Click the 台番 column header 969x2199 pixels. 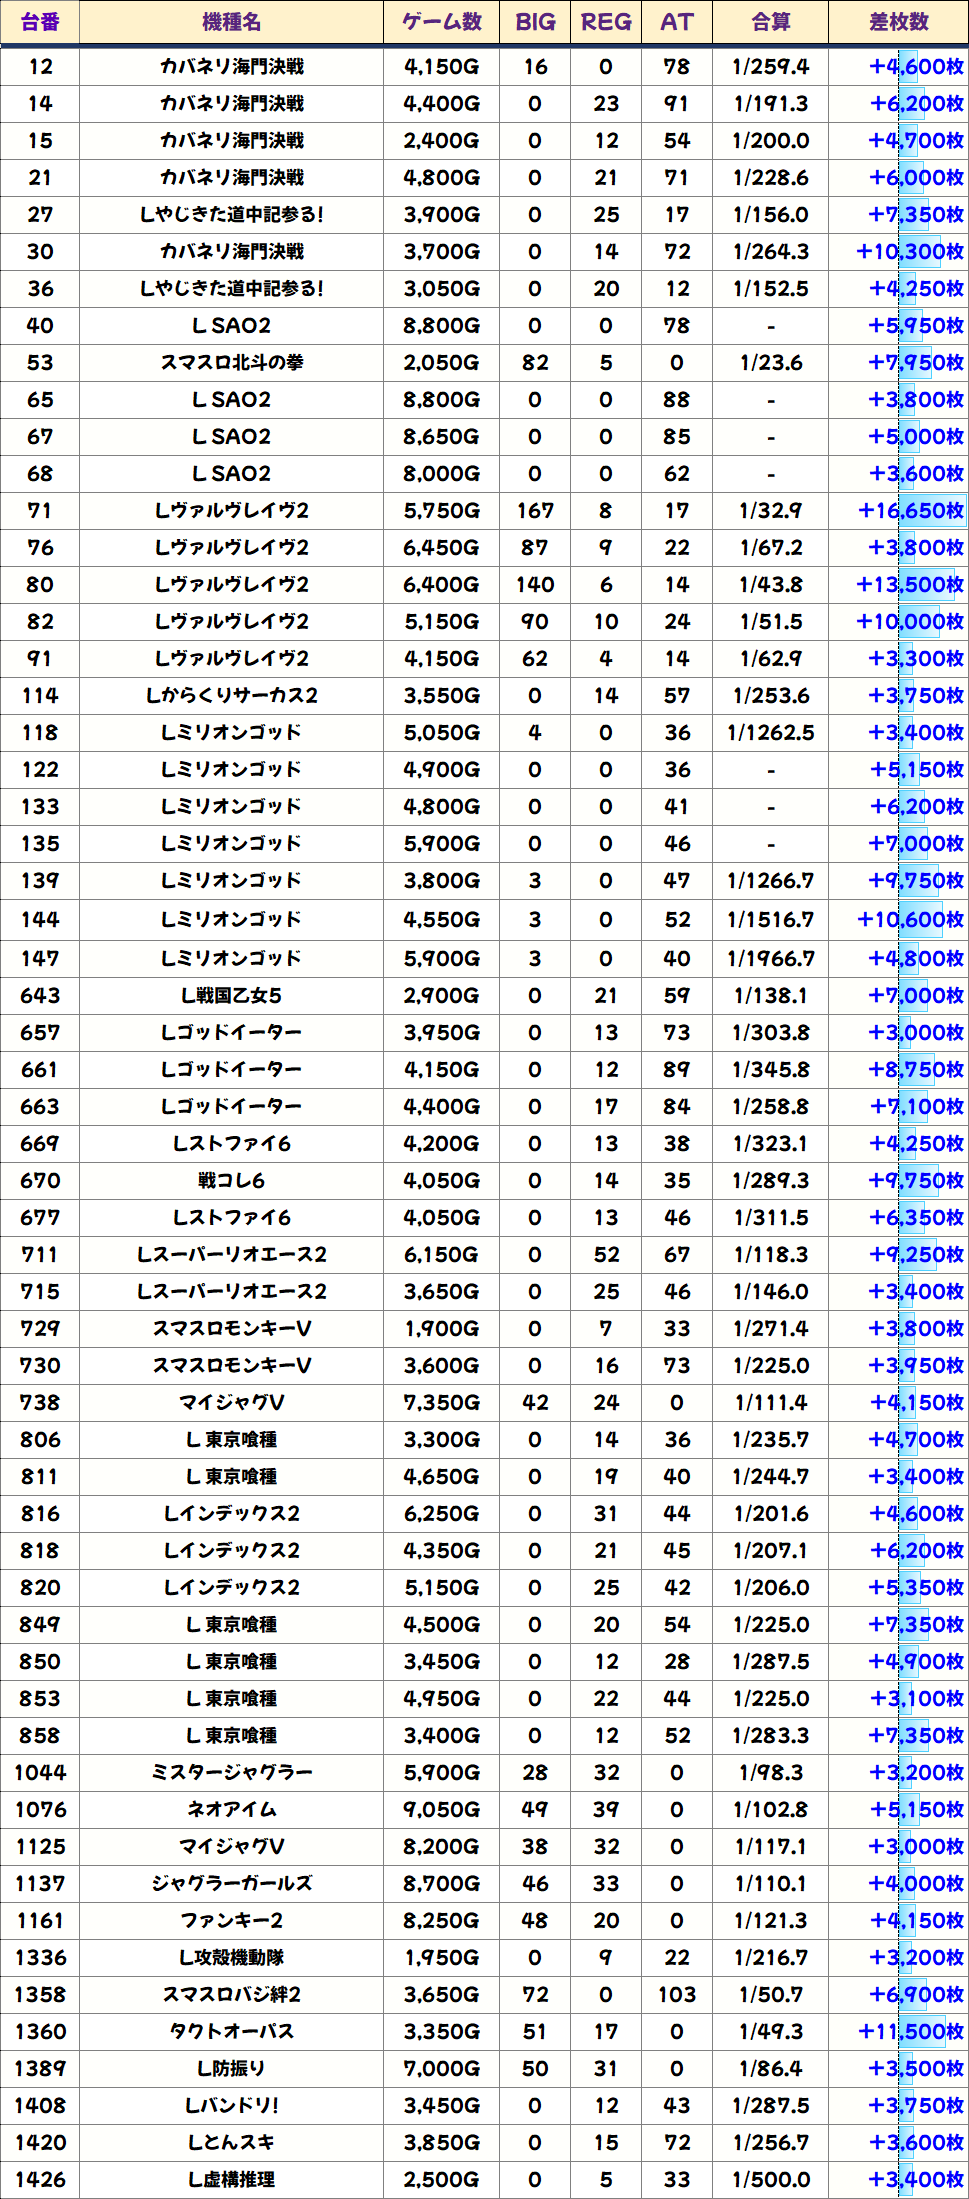coord(40,22)
